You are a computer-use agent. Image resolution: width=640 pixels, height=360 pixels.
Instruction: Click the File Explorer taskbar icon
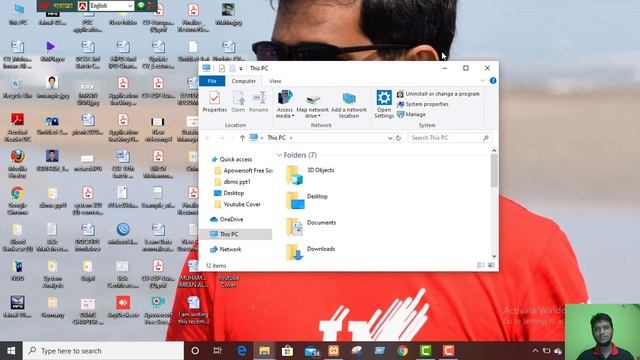point(264,351)
